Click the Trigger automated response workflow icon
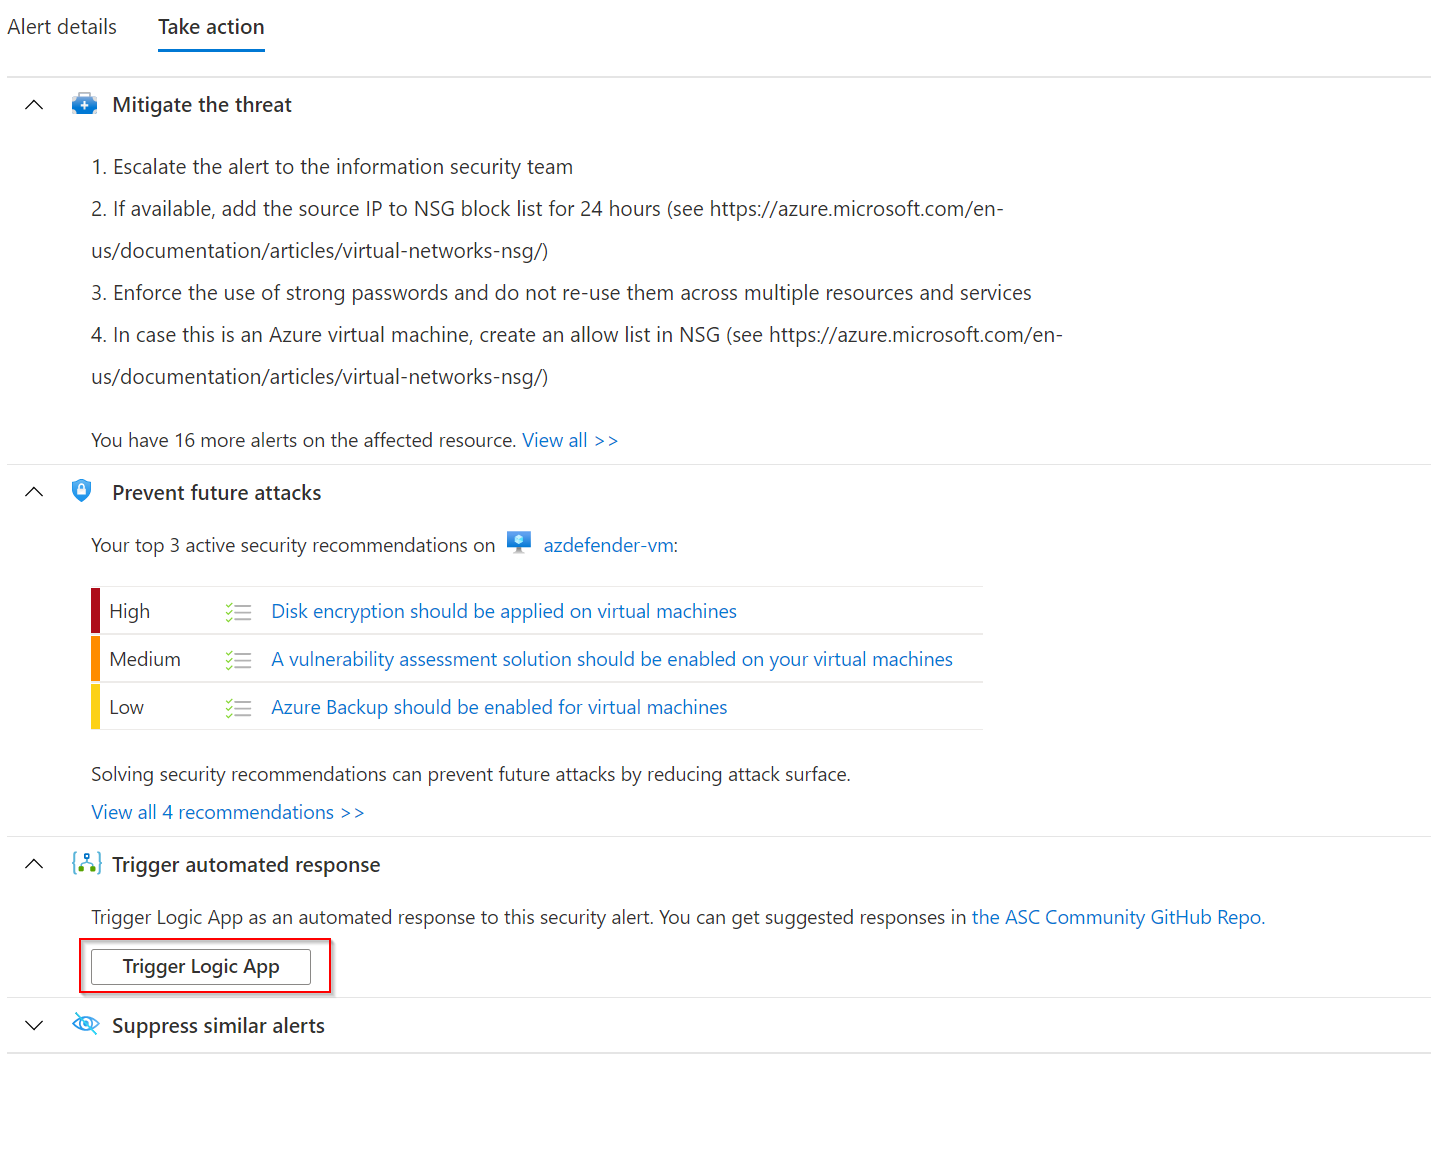Screen dimensions: 1431x1149 pos(86,863)
